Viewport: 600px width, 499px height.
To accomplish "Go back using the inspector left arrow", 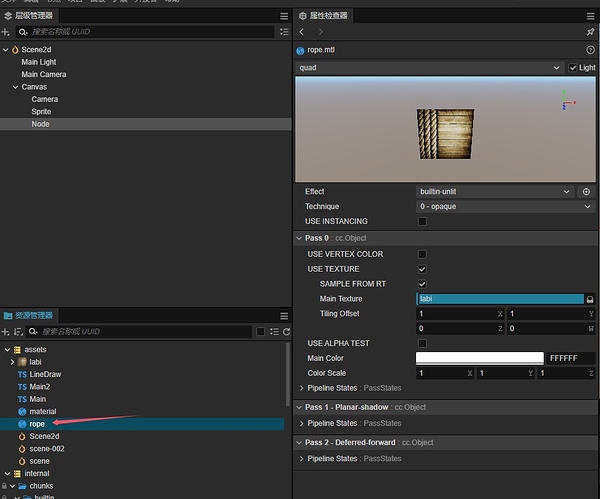I will (302, 32).
